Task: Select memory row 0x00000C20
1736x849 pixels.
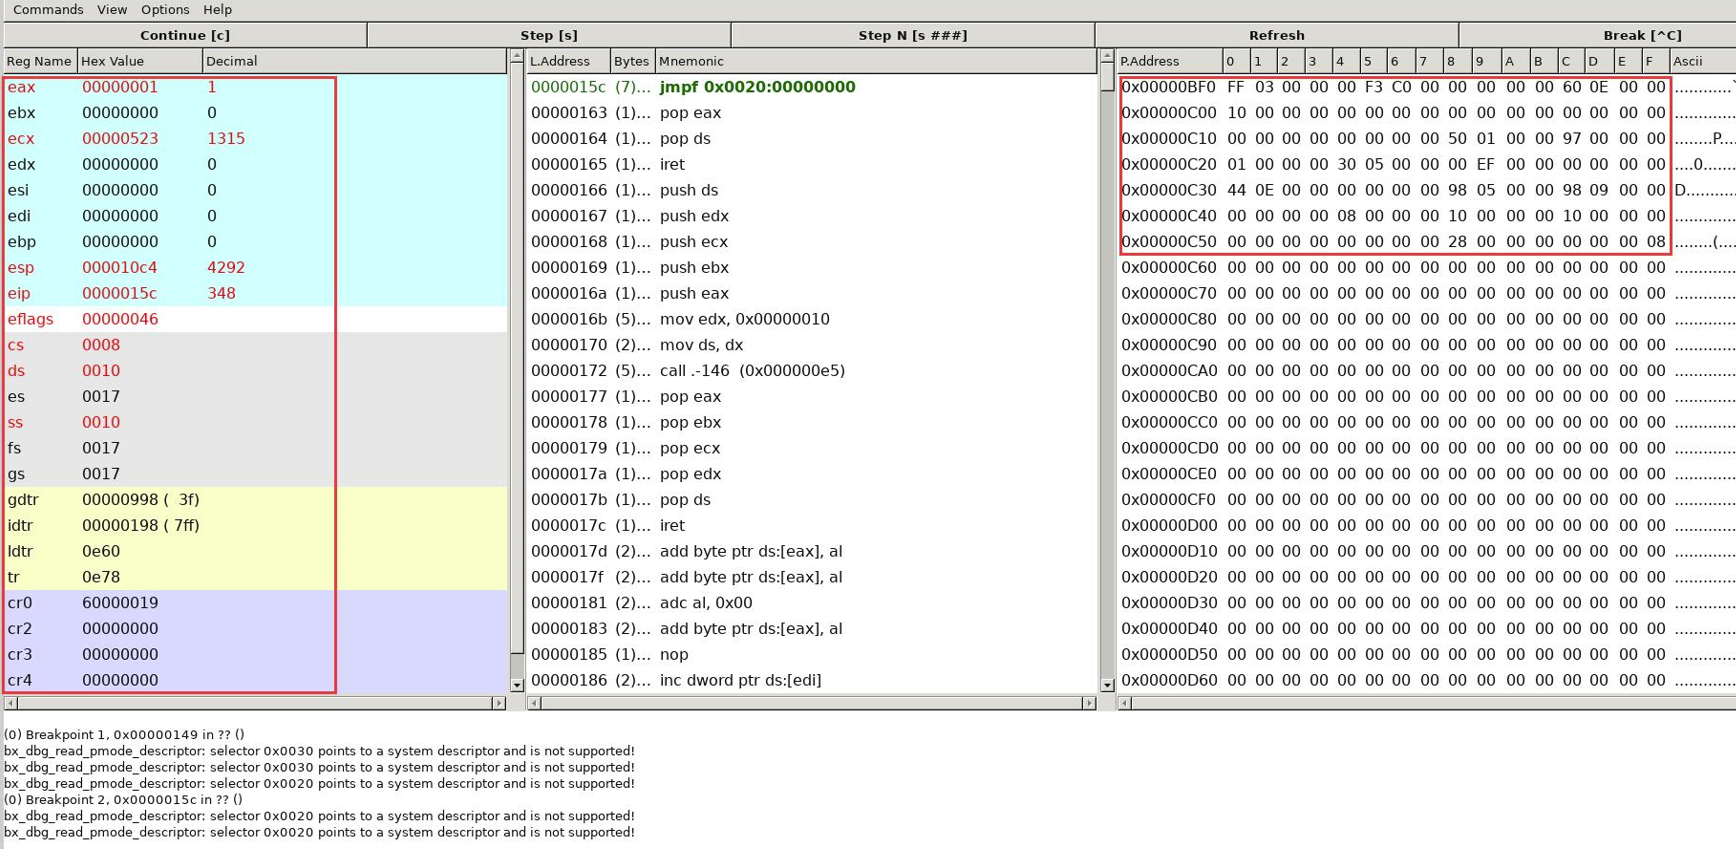Action: coord(1426,165)
